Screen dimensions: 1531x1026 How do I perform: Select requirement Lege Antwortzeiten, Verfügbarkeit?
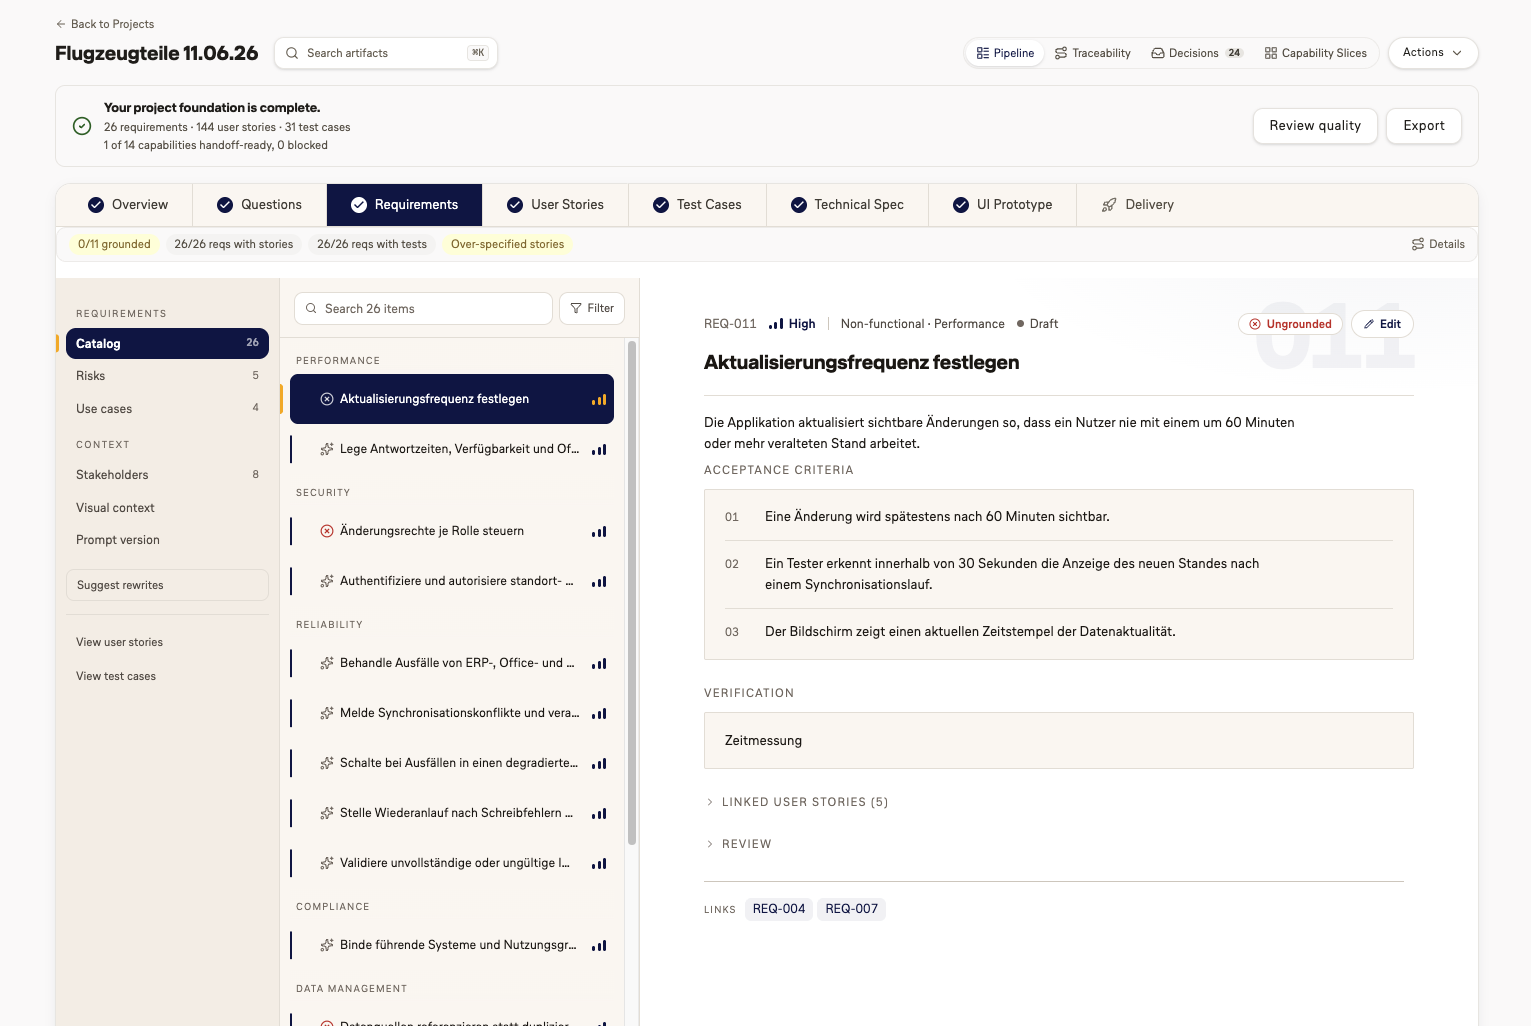(x=452, y=449)
